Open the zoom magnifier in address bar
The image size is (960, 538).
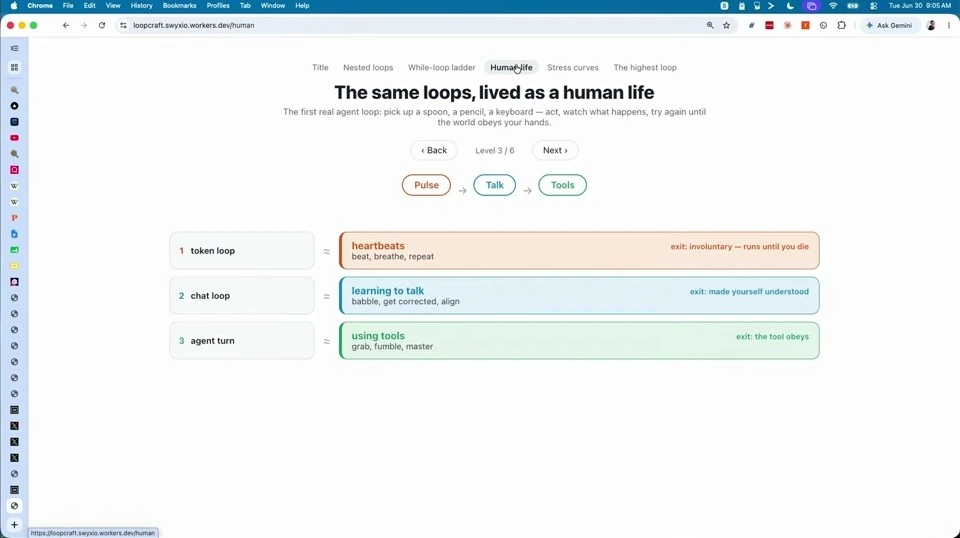[710, 25]
